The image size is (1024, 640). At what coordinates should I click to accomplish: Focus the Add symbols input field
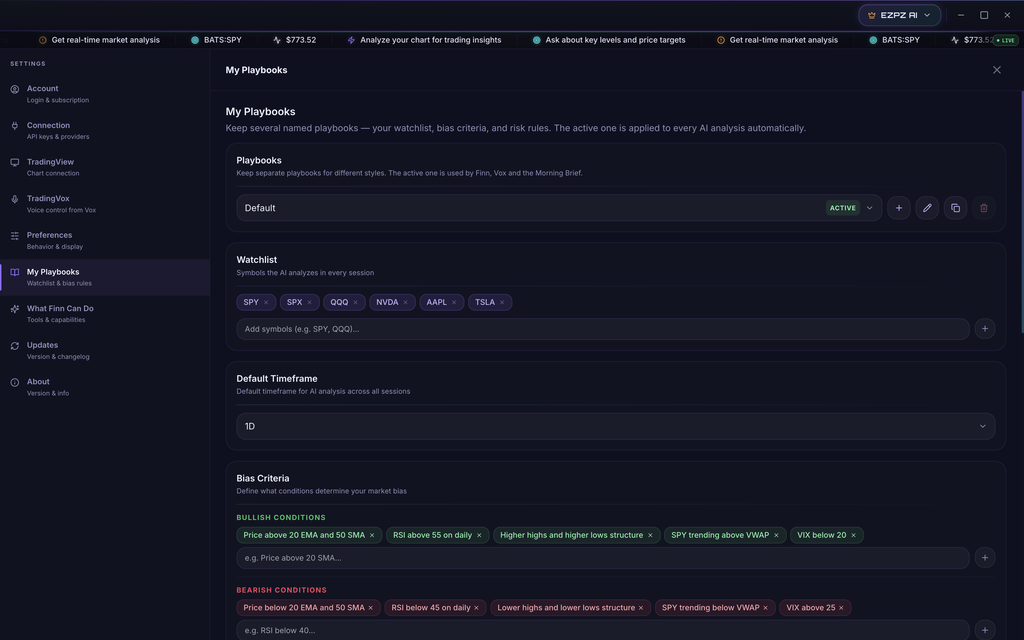pyautogui.click(x=603, y=328)
